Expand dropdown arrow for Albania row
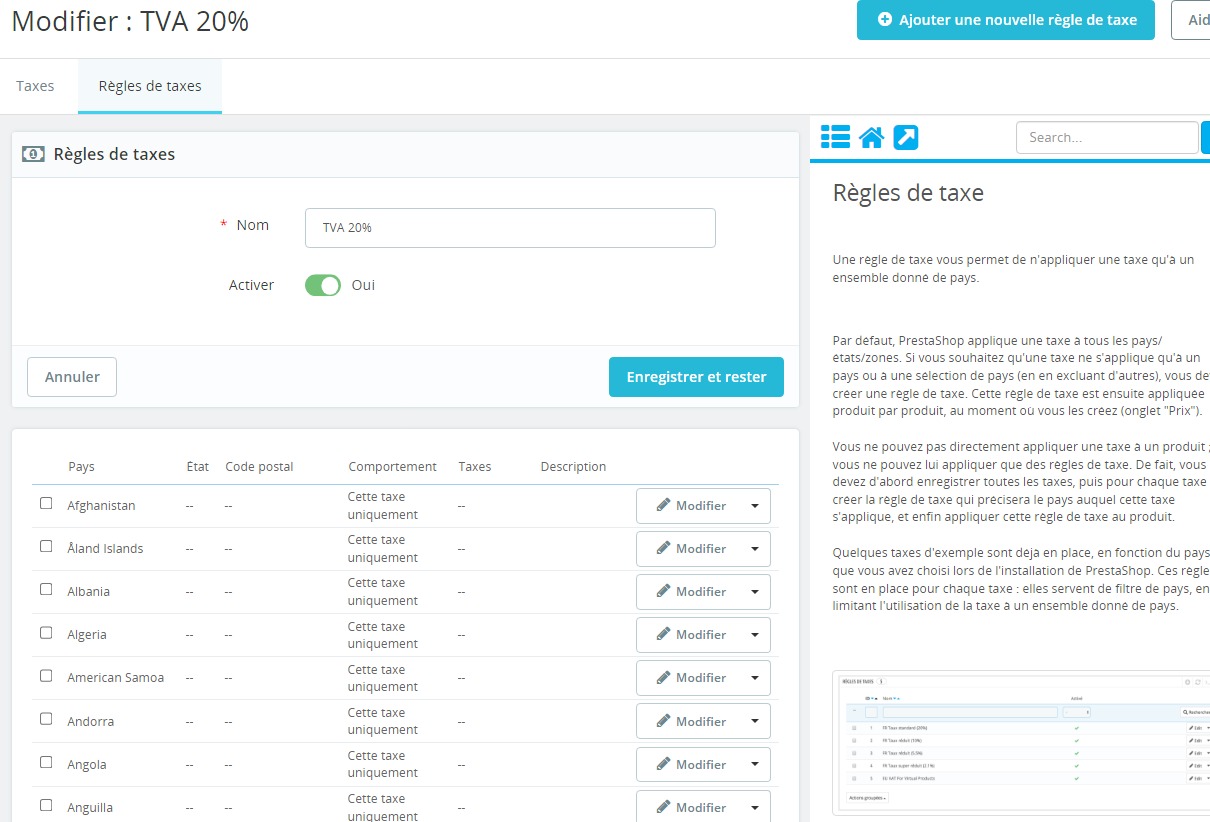Screen dimensions: 1210x822 tap(755, 592)
